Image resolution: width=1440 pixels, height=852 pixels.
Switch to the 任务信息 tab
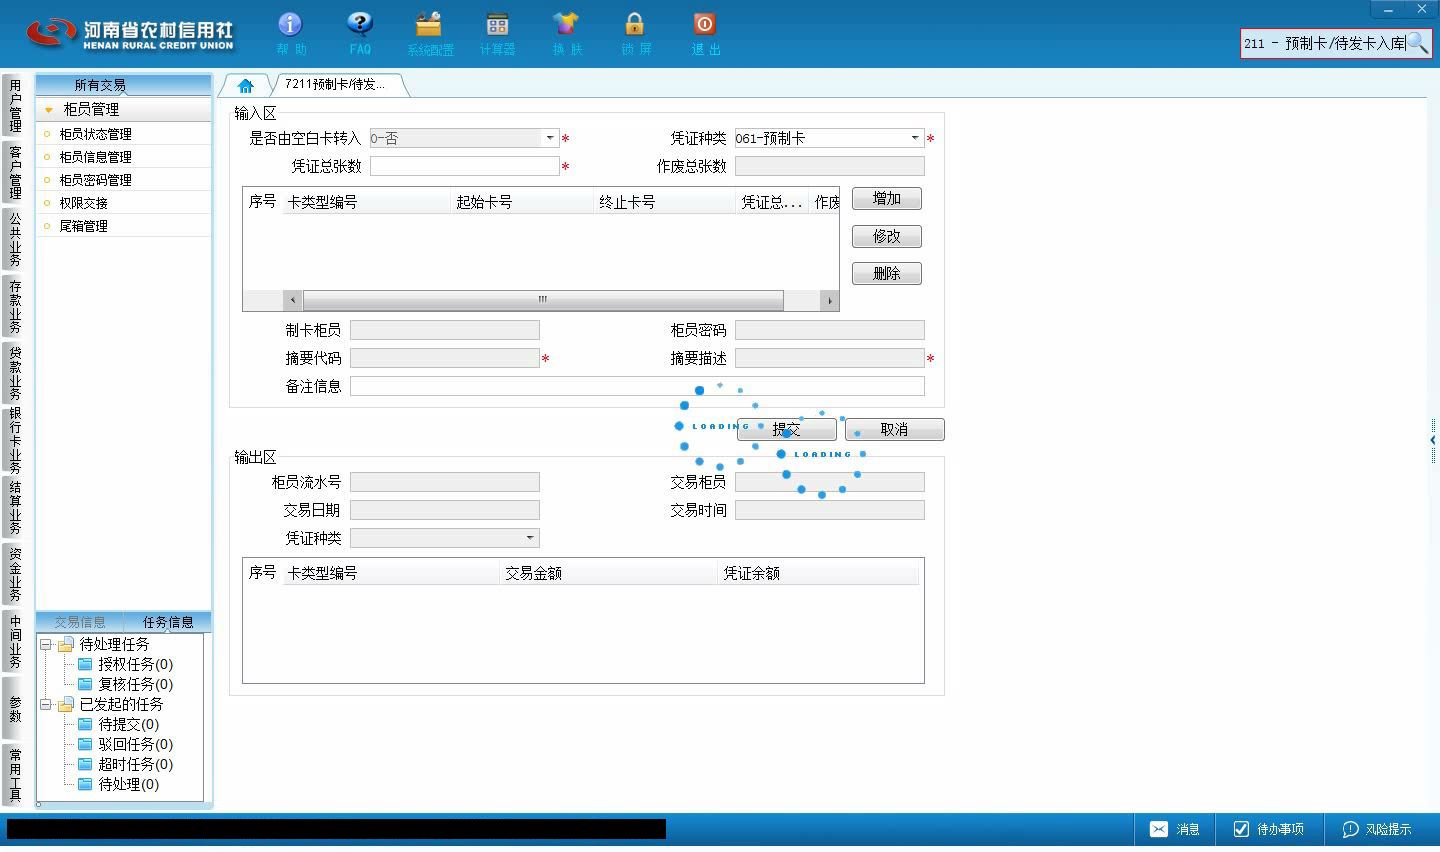[x=168, y=622]
